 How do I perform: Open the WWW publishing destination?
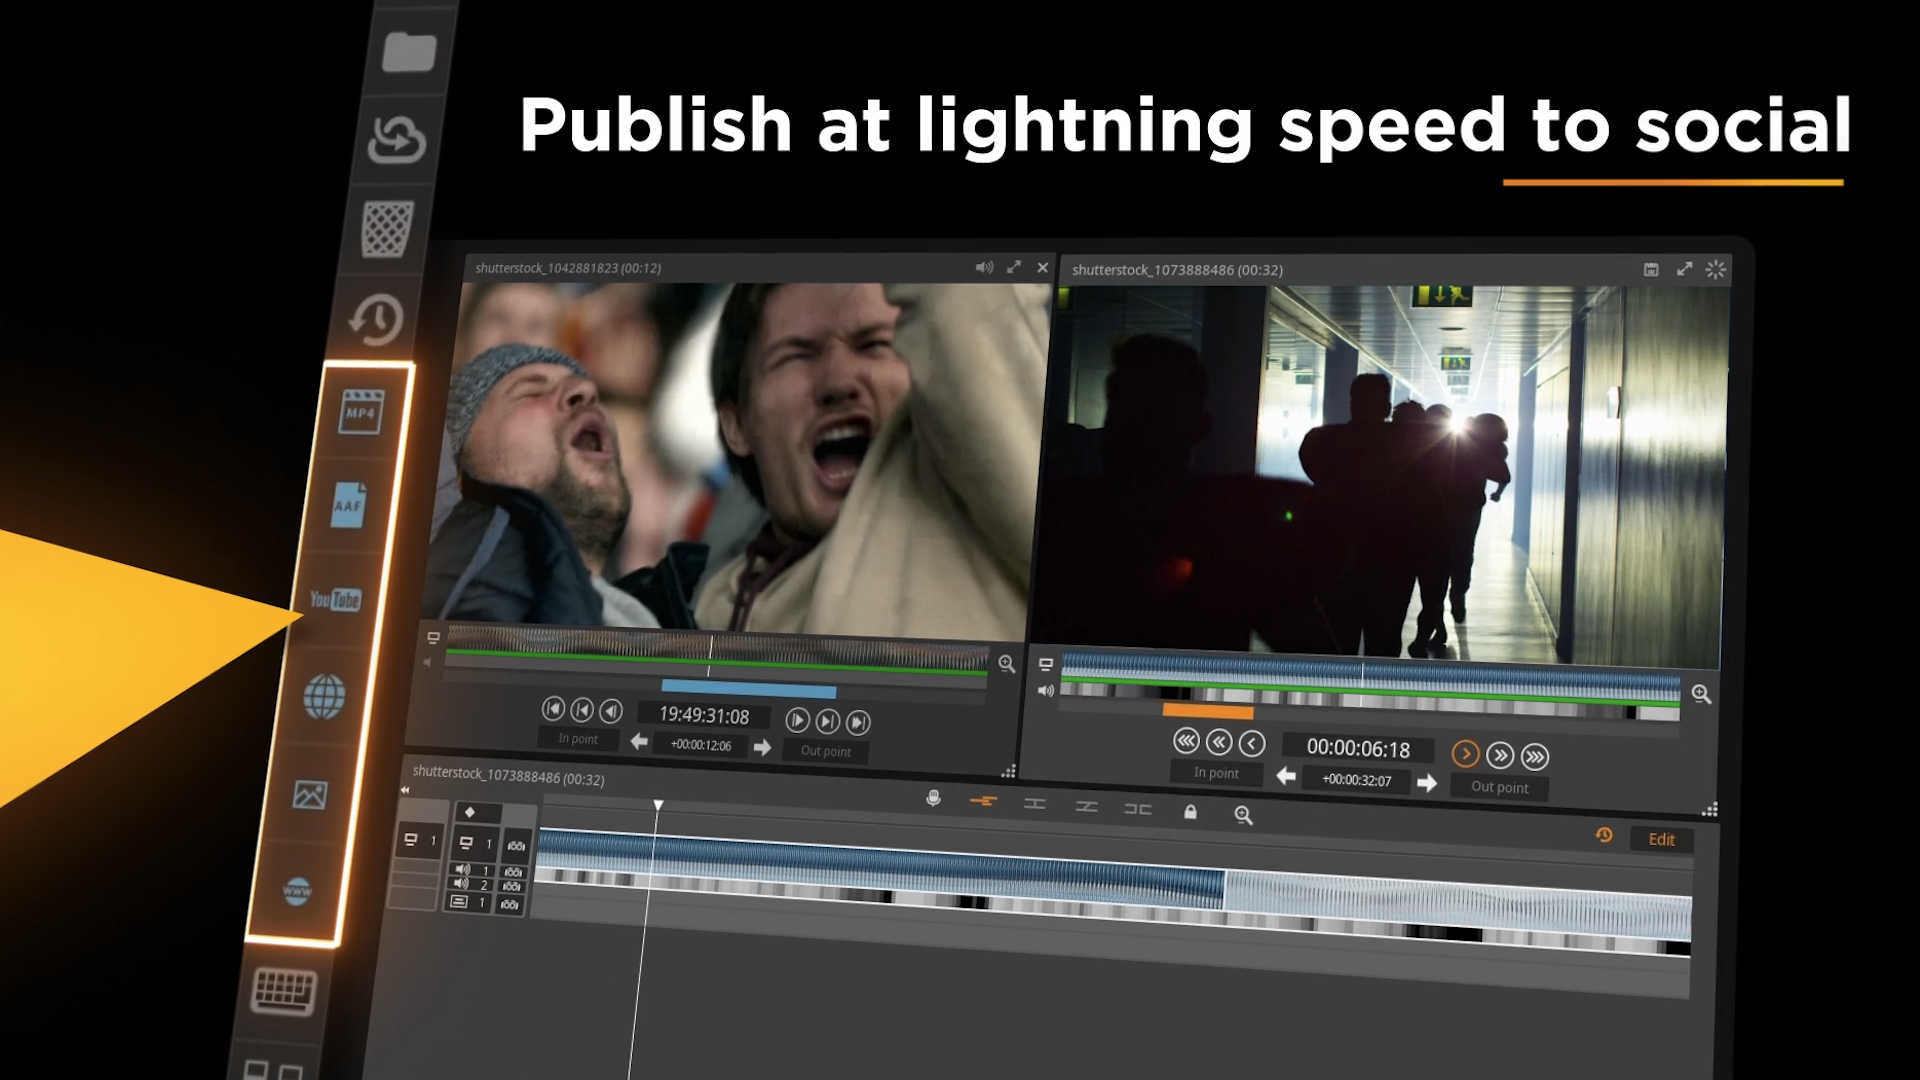click(300, 890)
